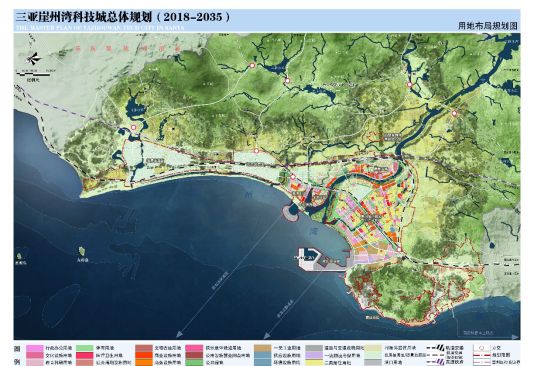Click the arrow icon at map's bottom-right corner
The image size is (535, 366).
515,337
